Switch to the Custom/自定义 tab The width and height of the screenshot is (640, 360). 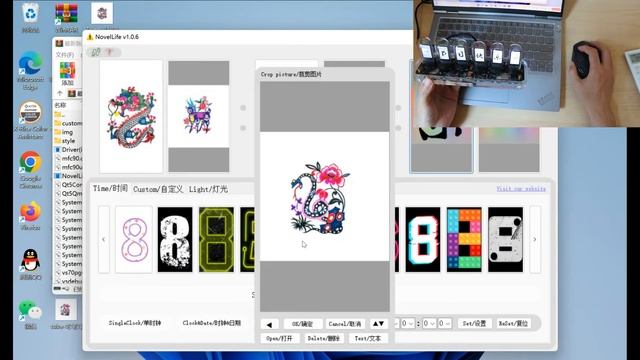158,189
